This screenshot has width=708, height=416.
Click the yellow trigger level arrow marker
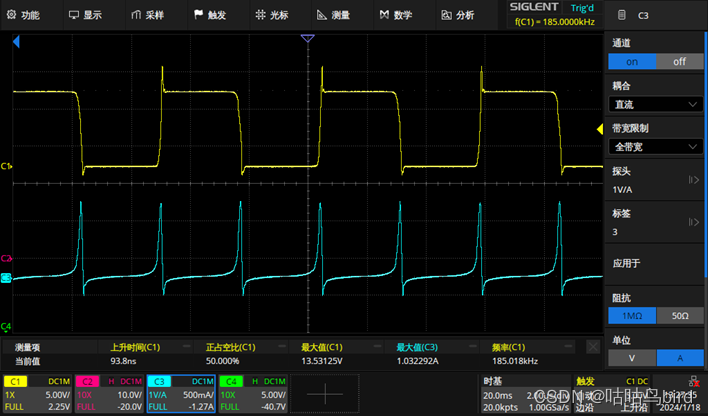point(600,130)
